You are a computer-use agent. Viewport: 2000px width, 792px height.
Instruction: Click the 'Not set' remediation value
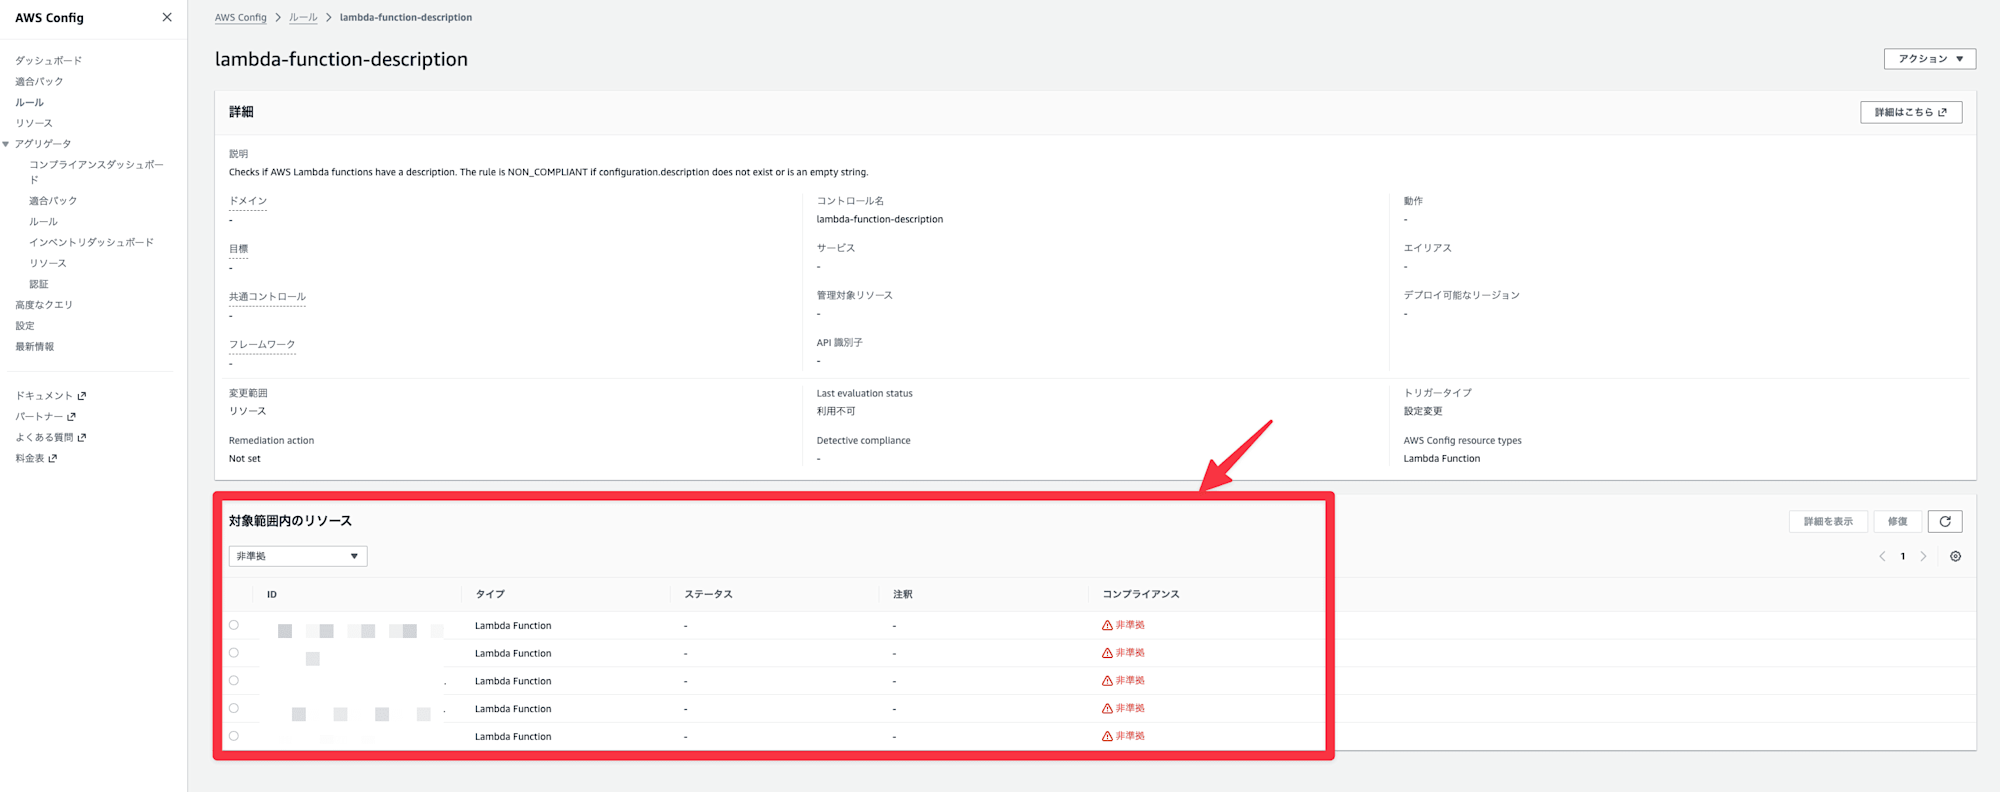[245, 459]
